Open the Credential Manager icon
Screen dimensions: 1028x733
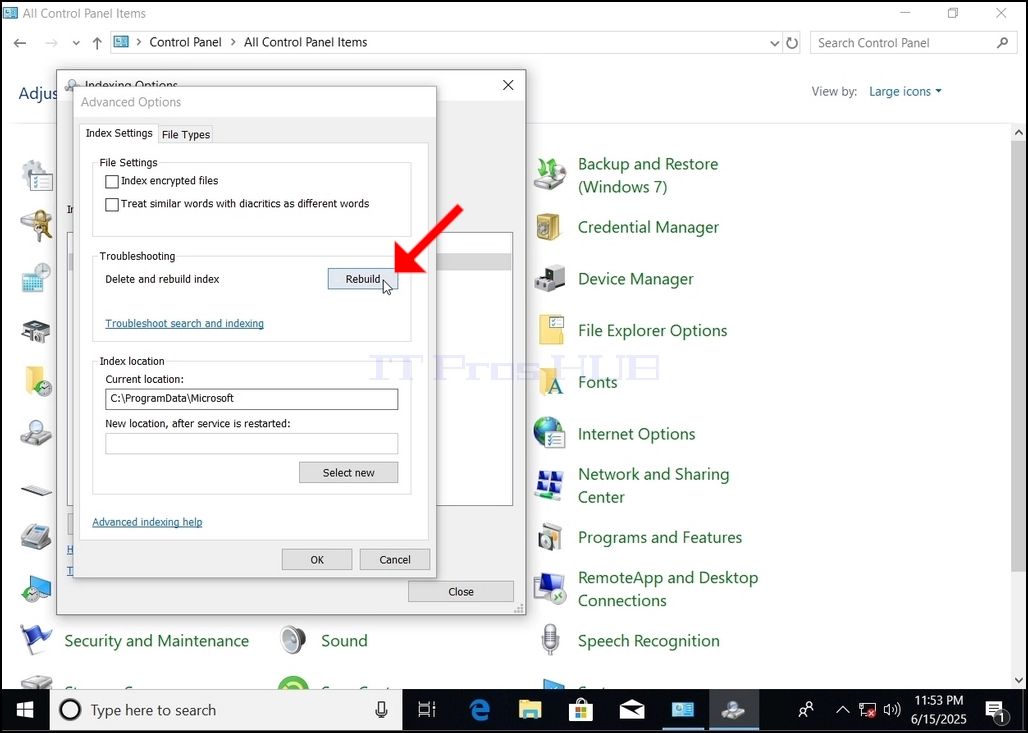(549, 228)
